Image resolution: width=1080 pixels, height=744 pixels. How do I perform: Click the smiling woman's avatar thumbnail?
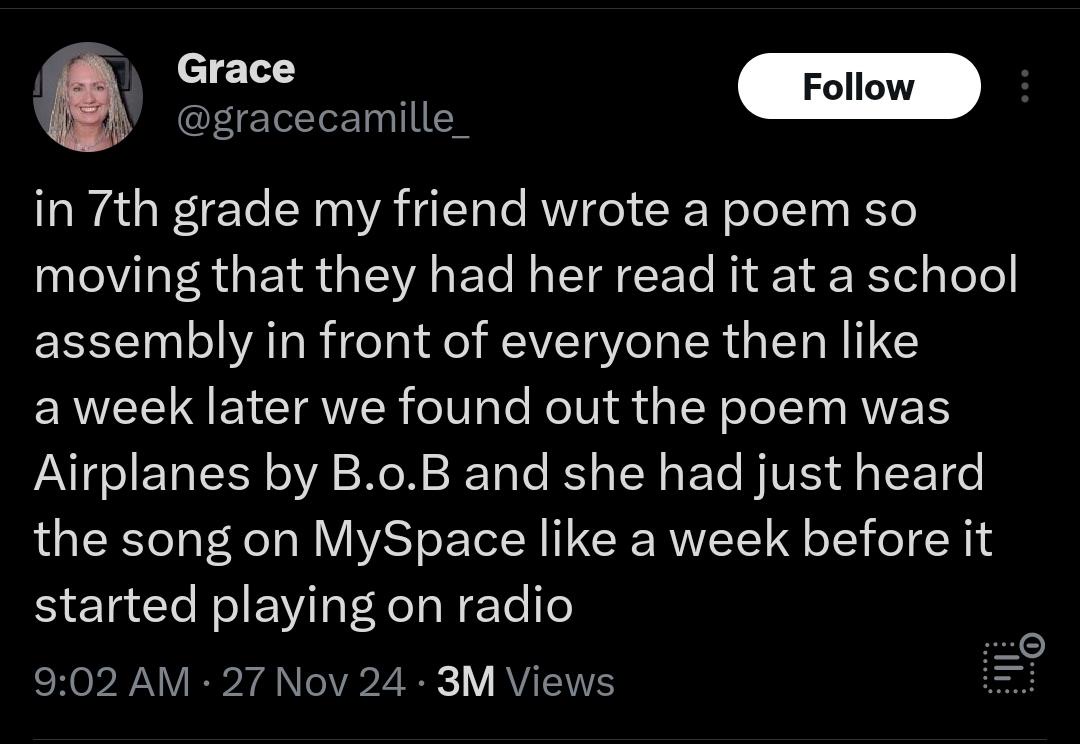tap(88, 96)
